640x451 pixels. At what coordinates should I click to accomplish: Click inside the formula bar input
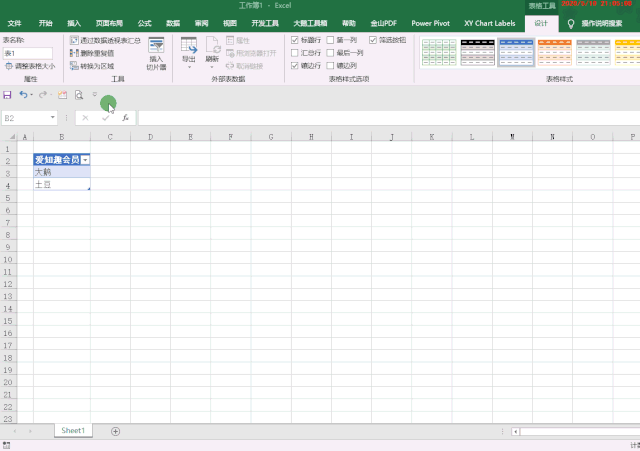point(388,118)
